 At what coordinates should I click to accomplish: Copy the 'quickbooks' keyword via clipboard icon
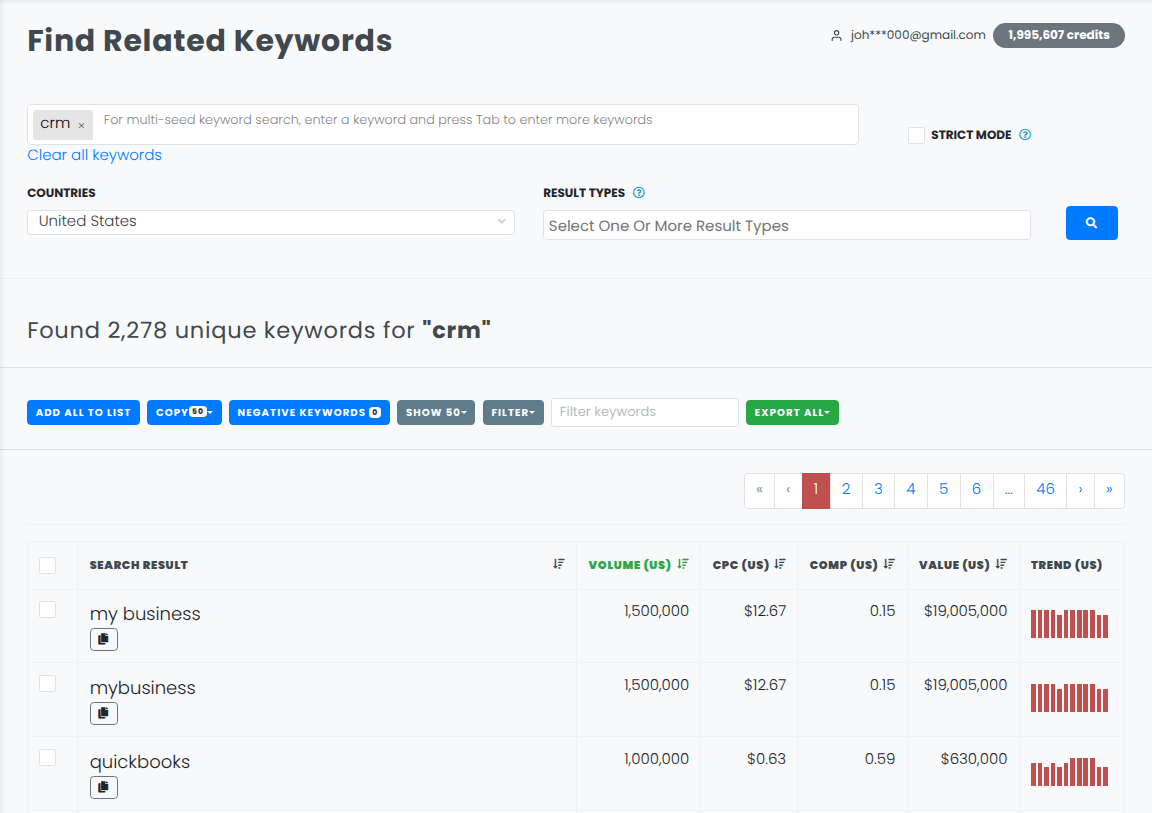(103, 787)
